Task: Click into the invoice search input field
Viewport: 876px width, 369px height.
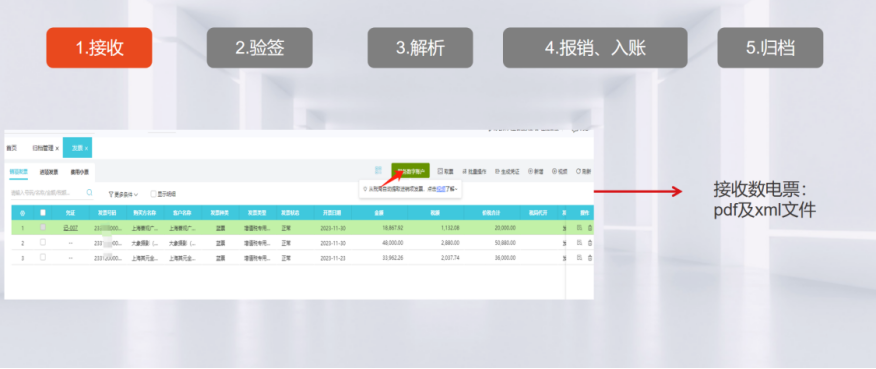Action: [x=47, y=193]
